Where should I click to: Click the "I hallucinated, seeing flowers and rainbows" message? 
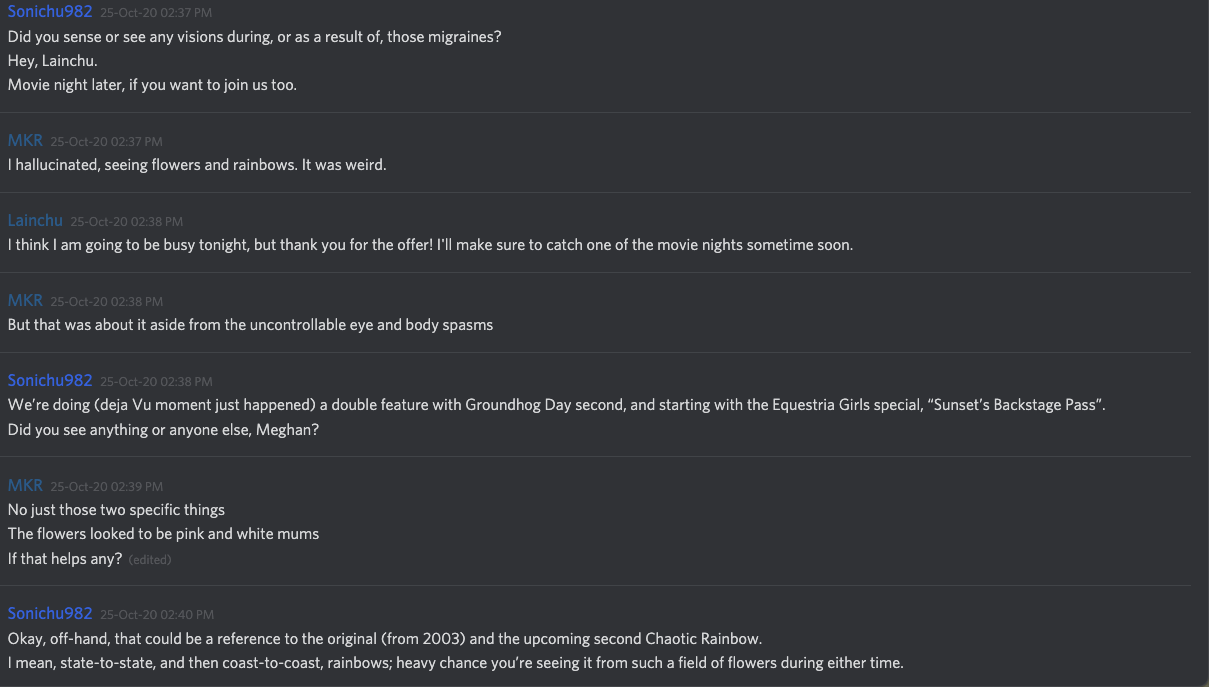197,165
